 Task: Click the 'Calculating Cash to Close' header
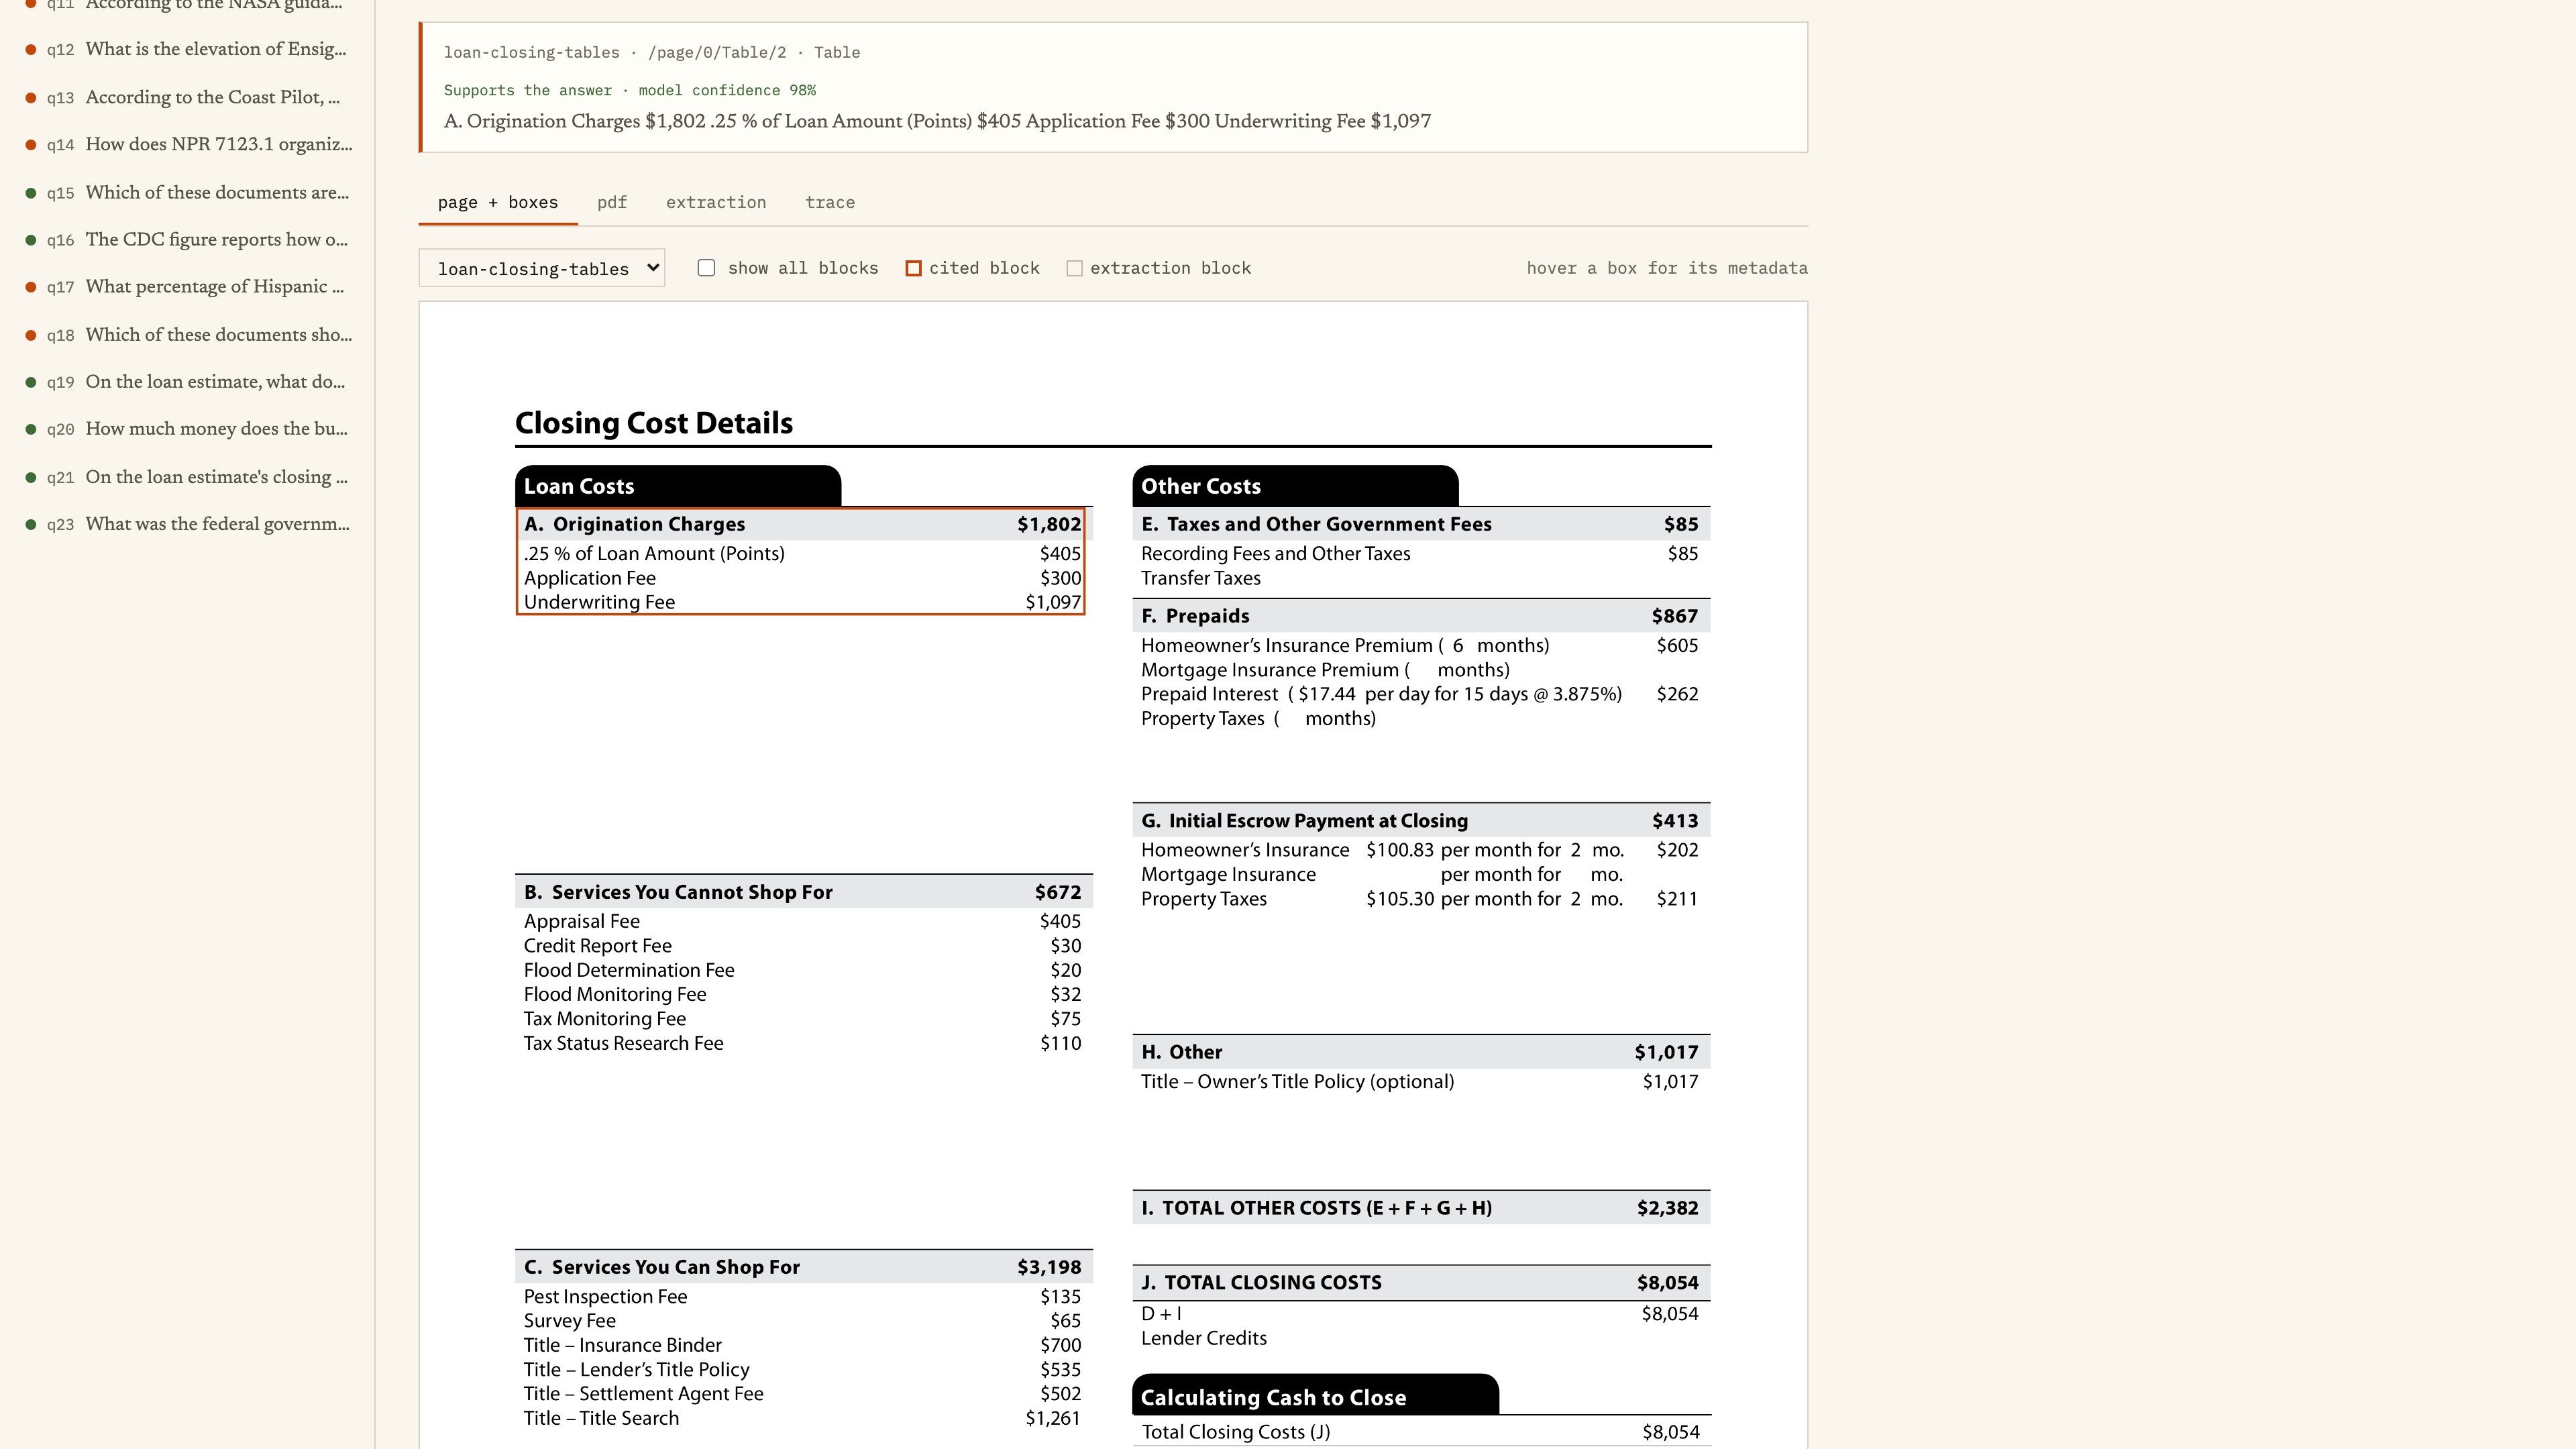(x=1315, y=1397)
